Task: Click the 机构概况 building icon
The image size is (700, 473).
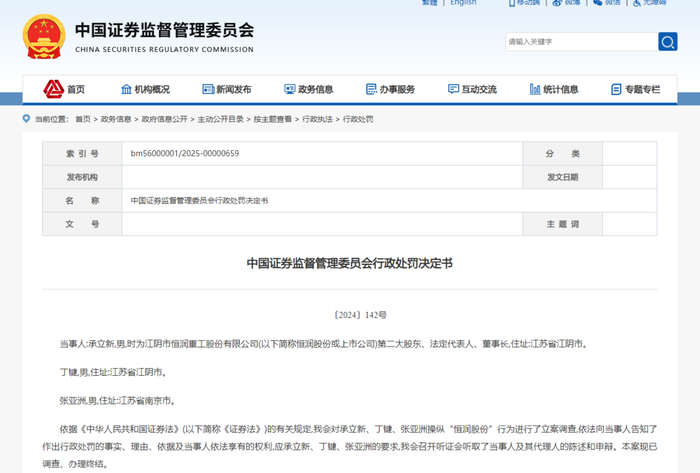Action: (126, 89)
